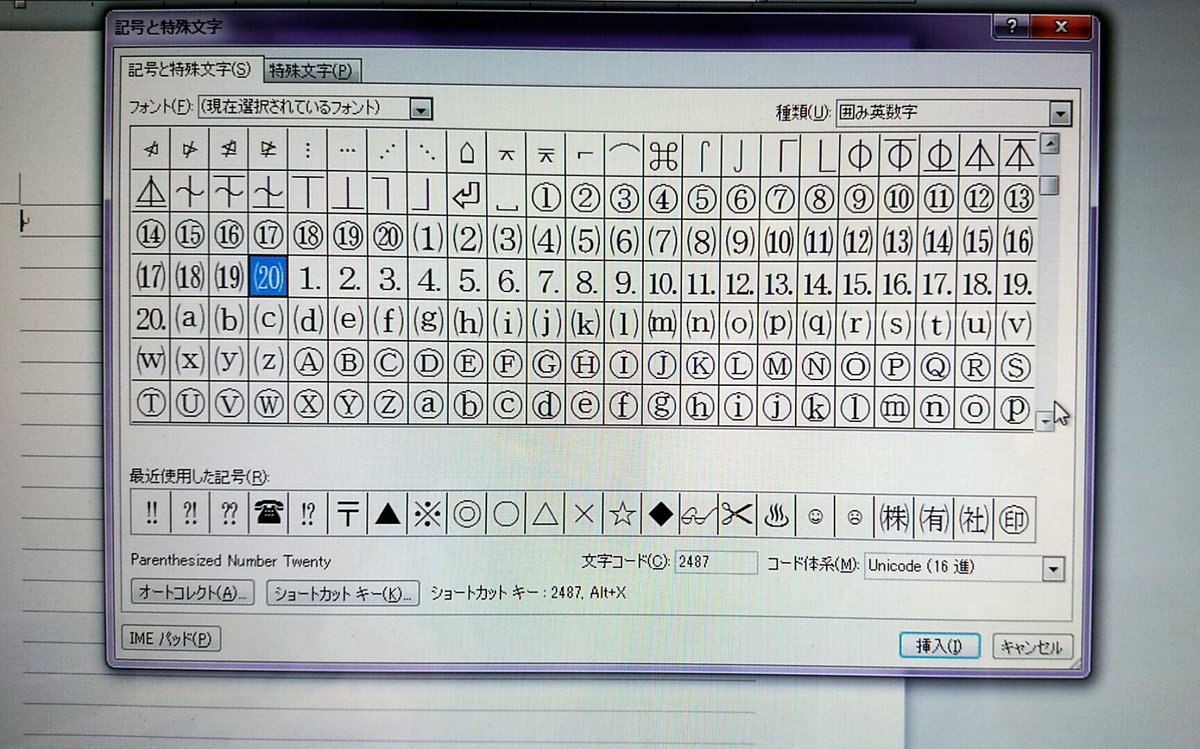The height and width of the screenshot is (749, 1200).
Task: Switch to the 記号と特殊文字(S) tab
Action: pyautogui.click(x=189, y=68)
